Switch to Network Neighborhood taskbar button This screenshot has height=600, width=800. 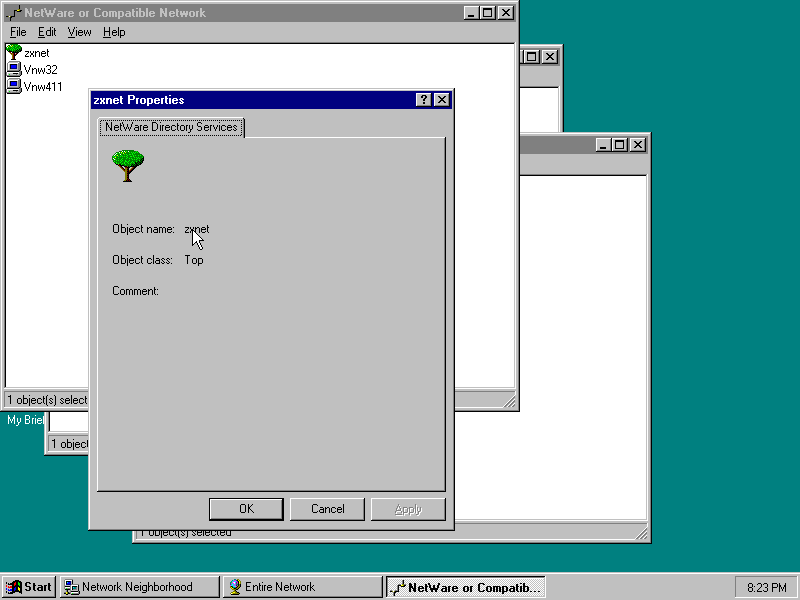click(139, 587)
